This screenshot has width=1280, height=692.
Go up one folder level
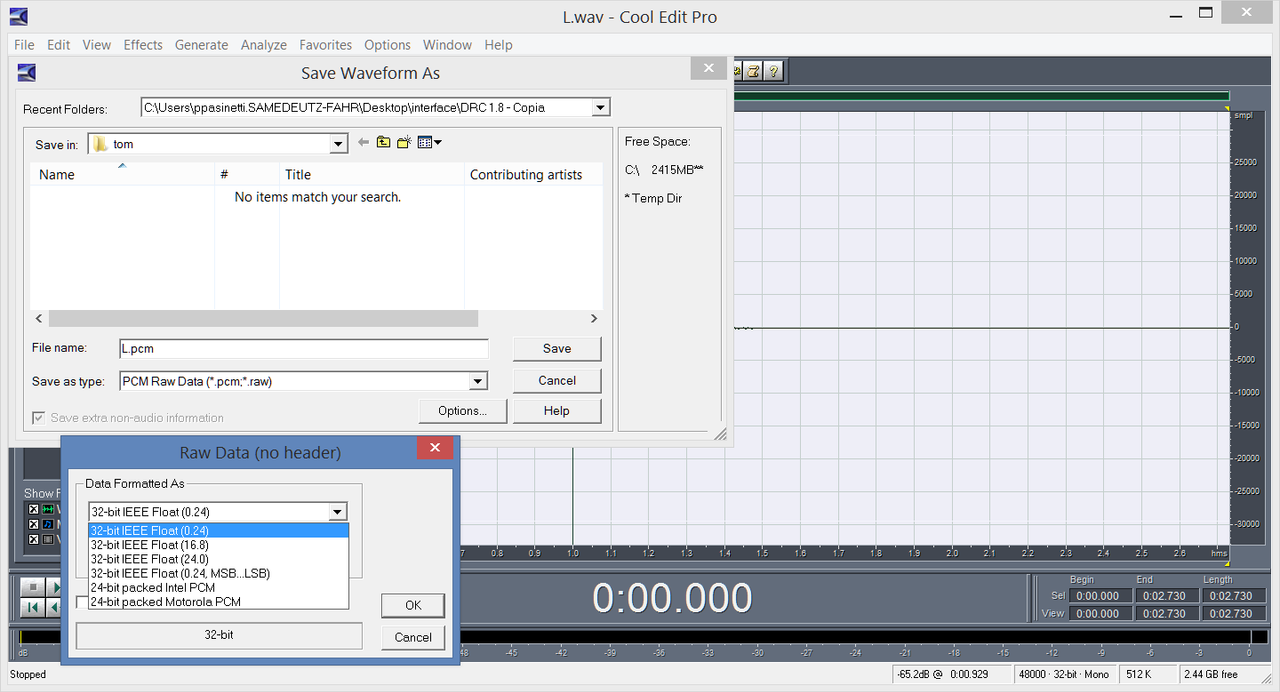383,143
